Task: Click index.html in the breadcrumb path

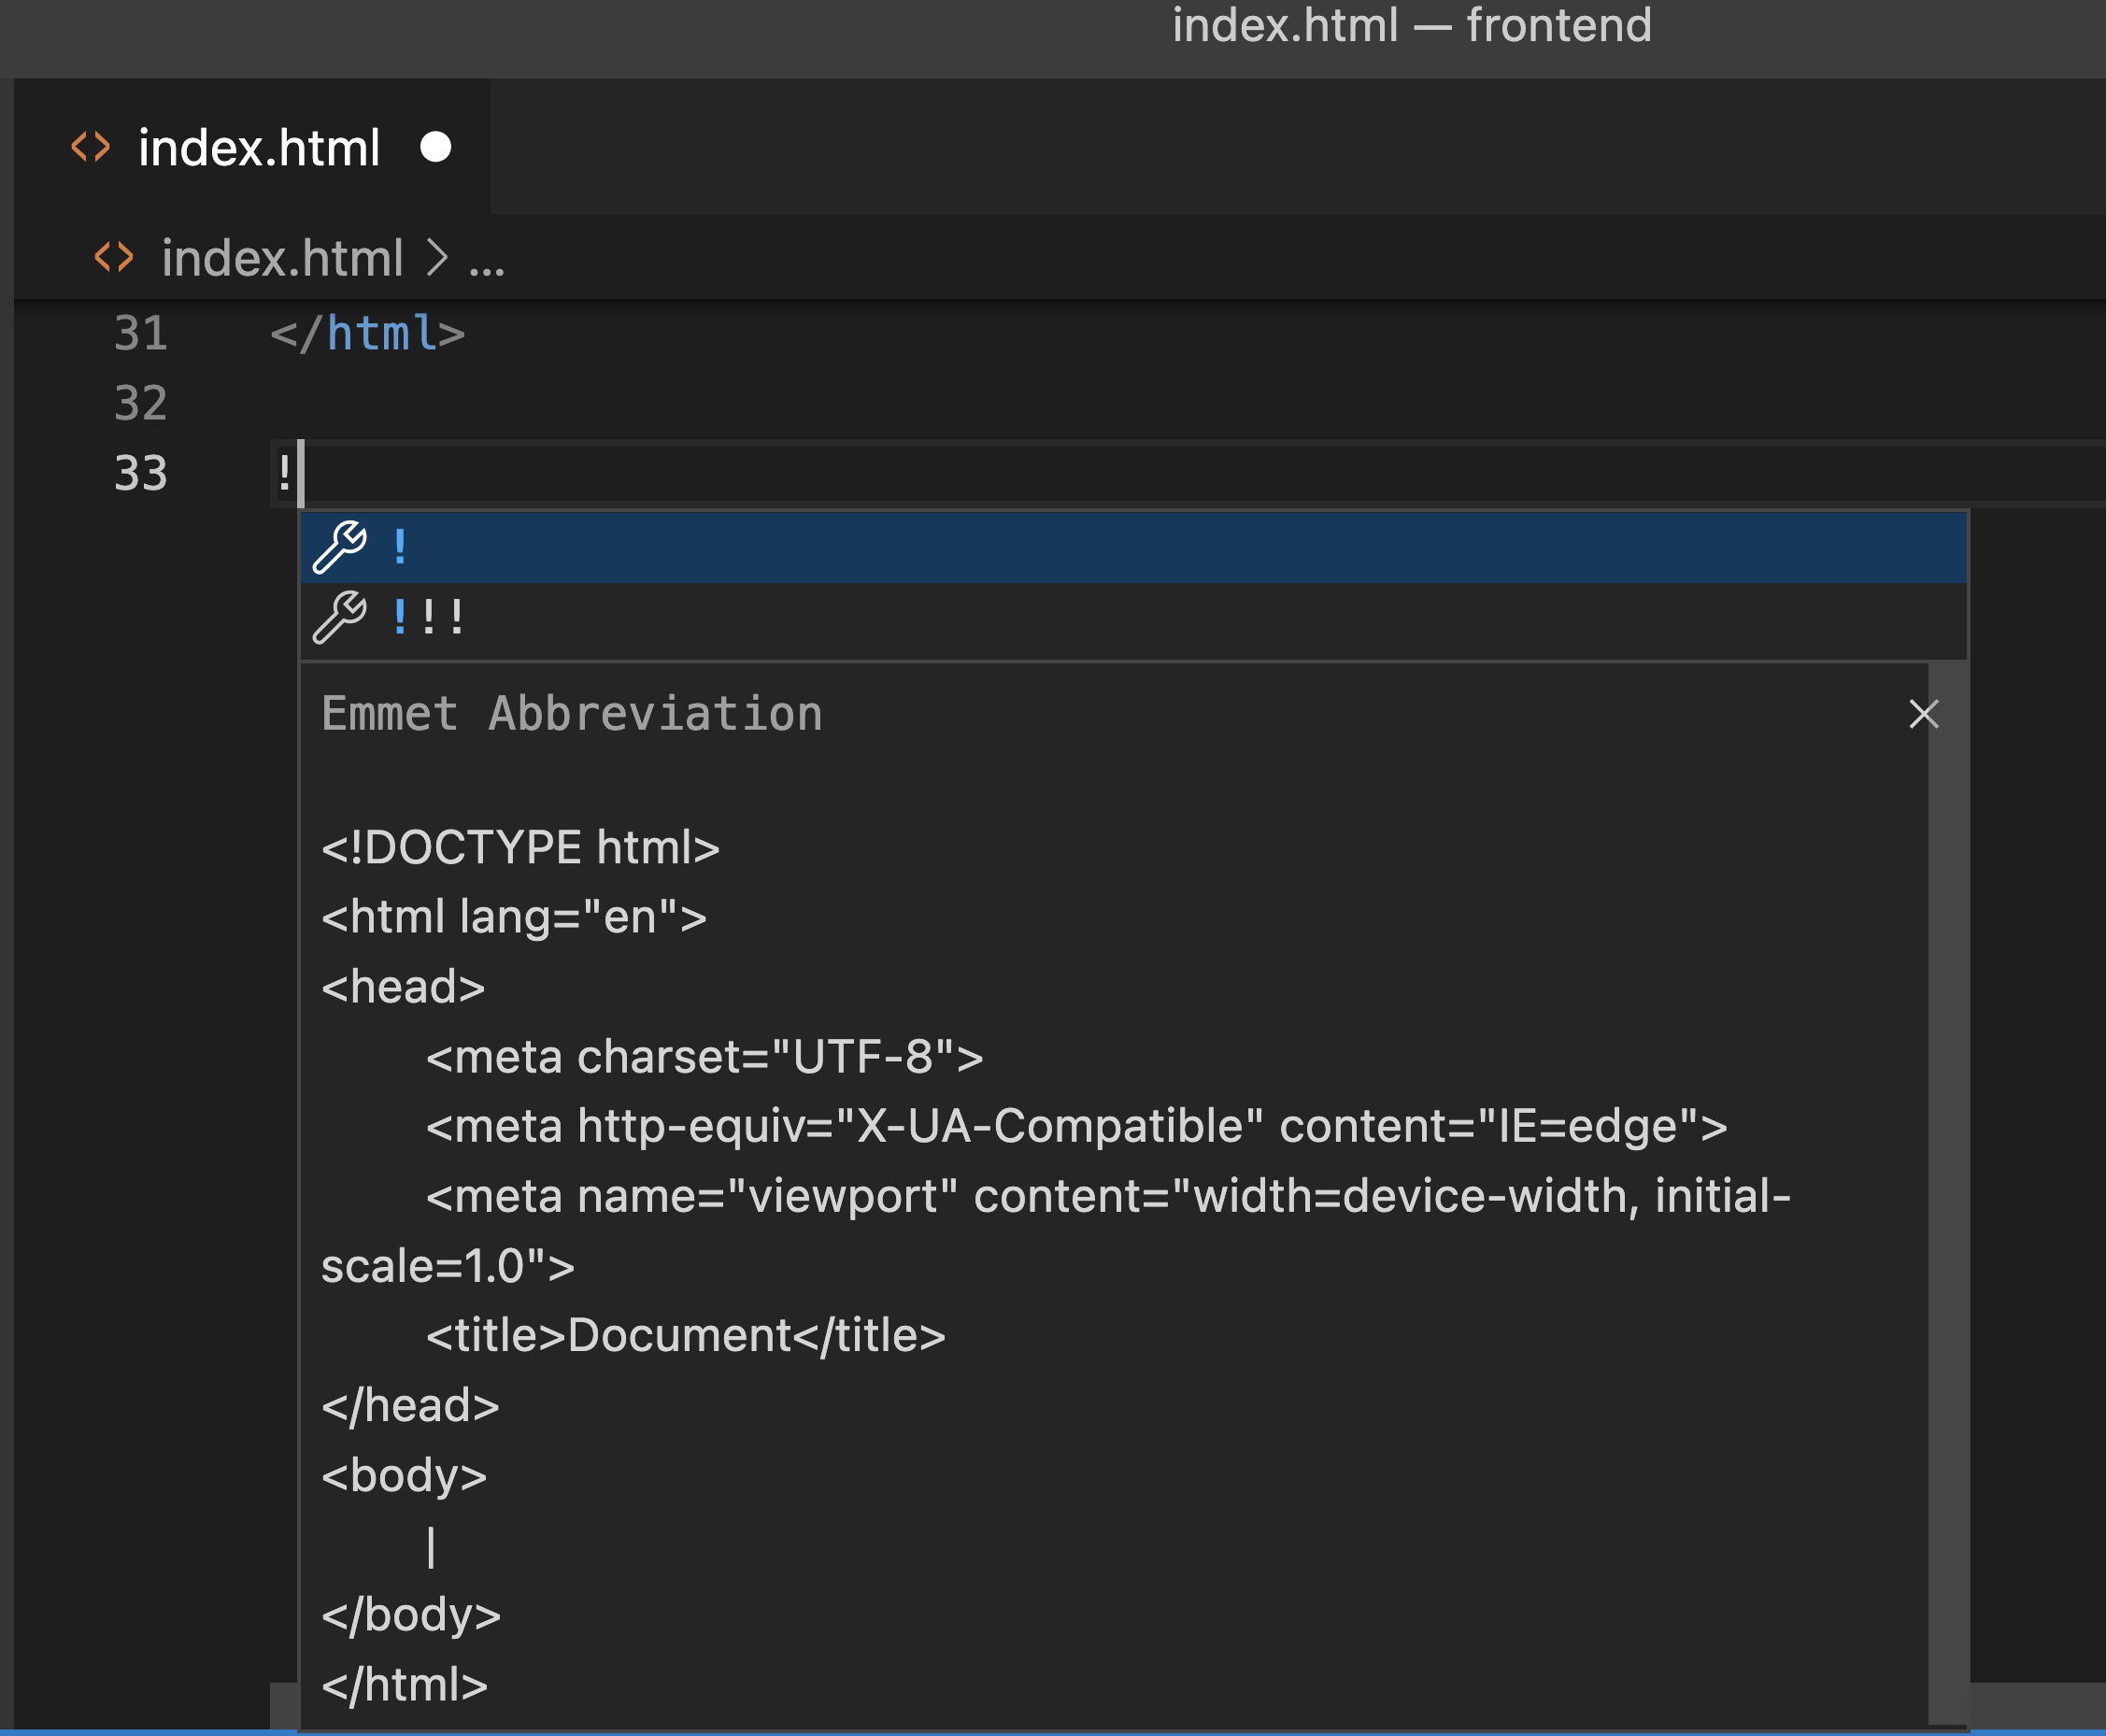Action: tap(282, 258)
